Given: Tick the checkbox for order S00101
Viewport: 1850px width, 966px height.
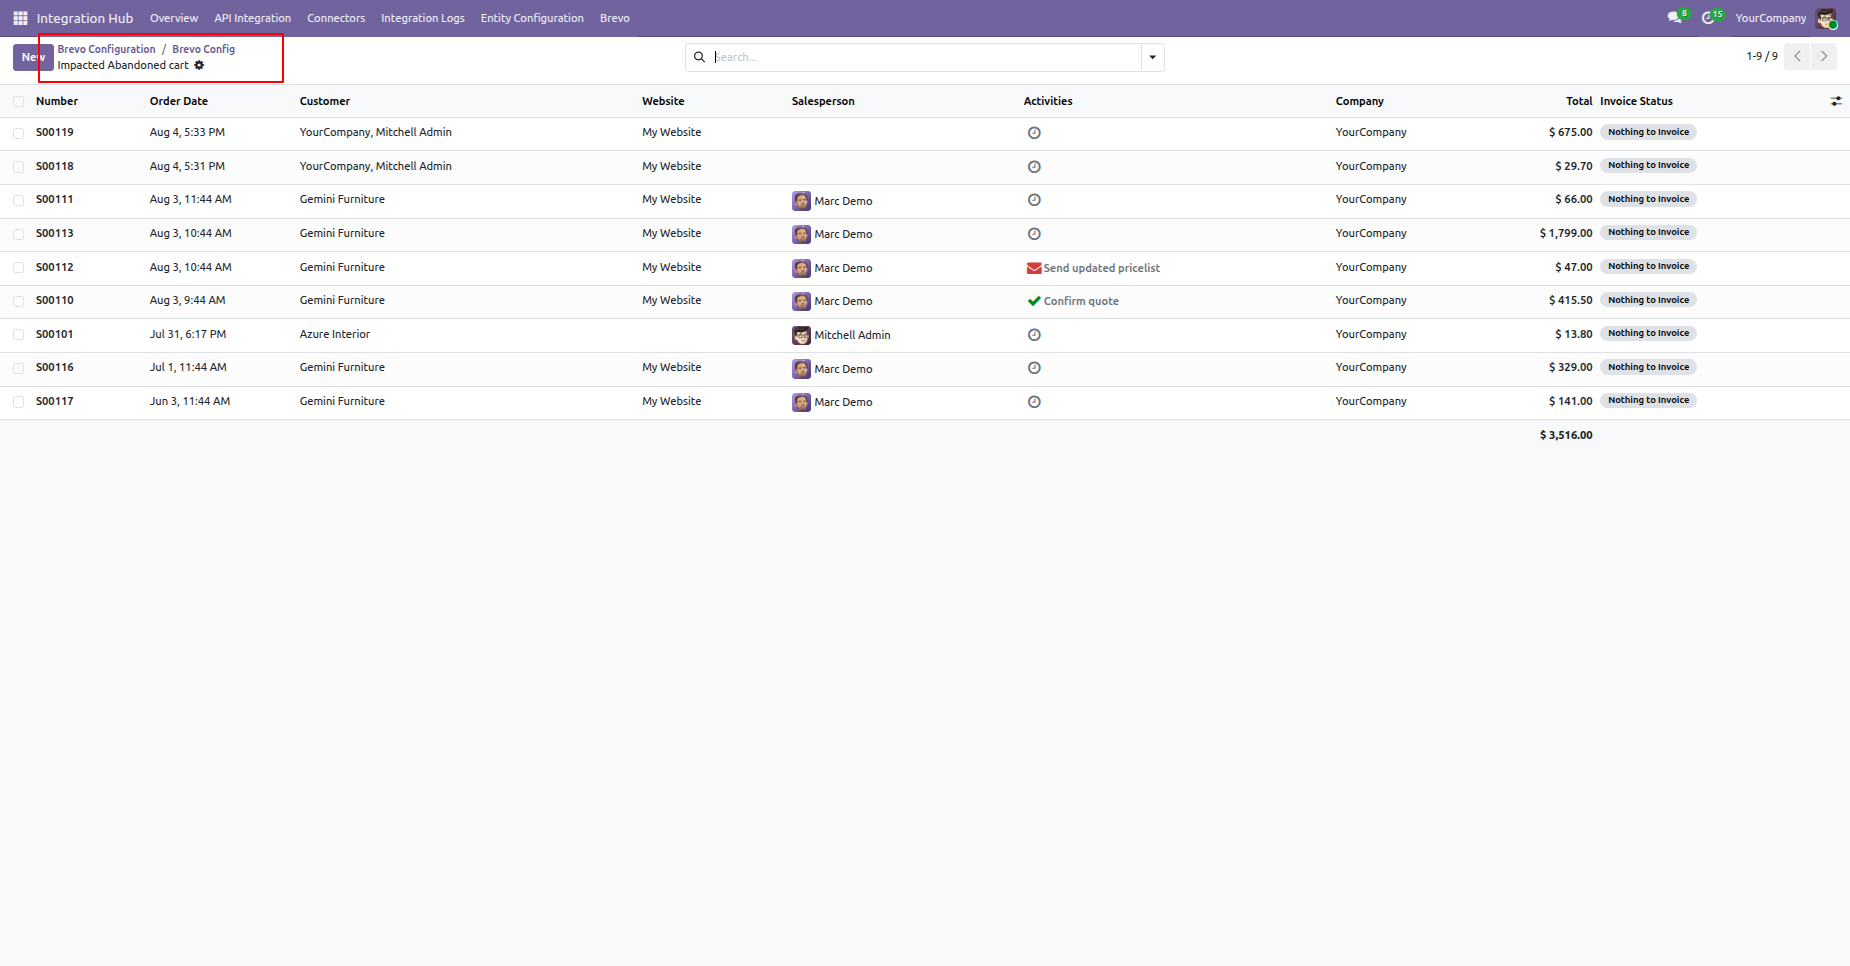Looking at the screenshot, I should [19, 335].
